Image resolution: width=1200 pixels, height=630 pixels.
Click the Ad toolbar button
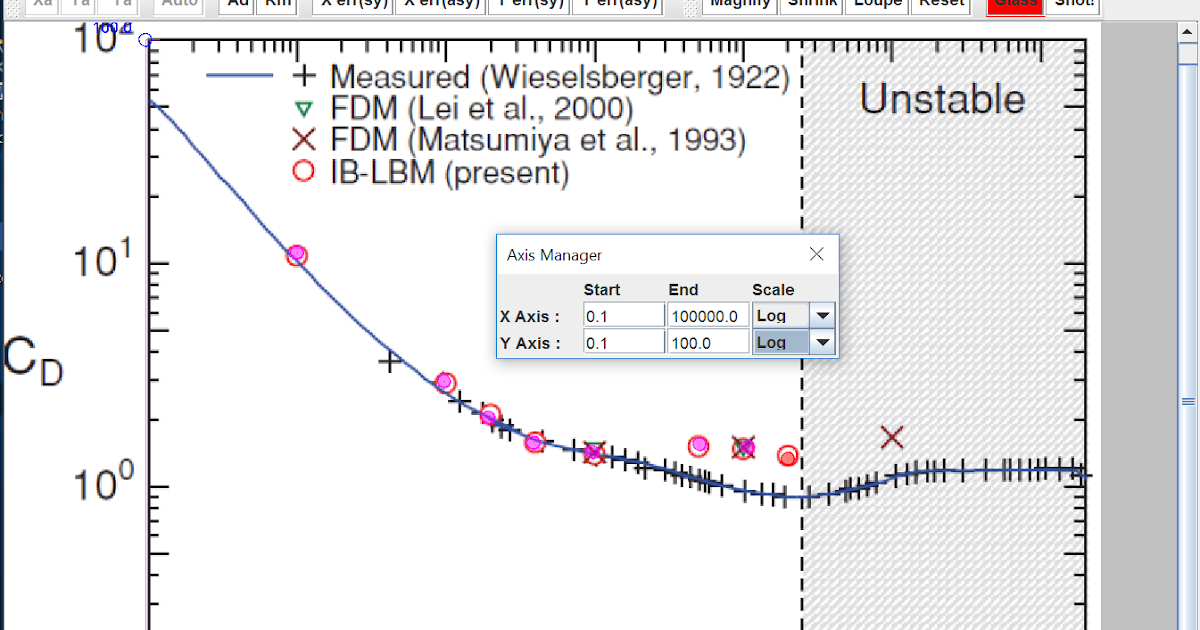pyautogui.click(x=235, y=4)
